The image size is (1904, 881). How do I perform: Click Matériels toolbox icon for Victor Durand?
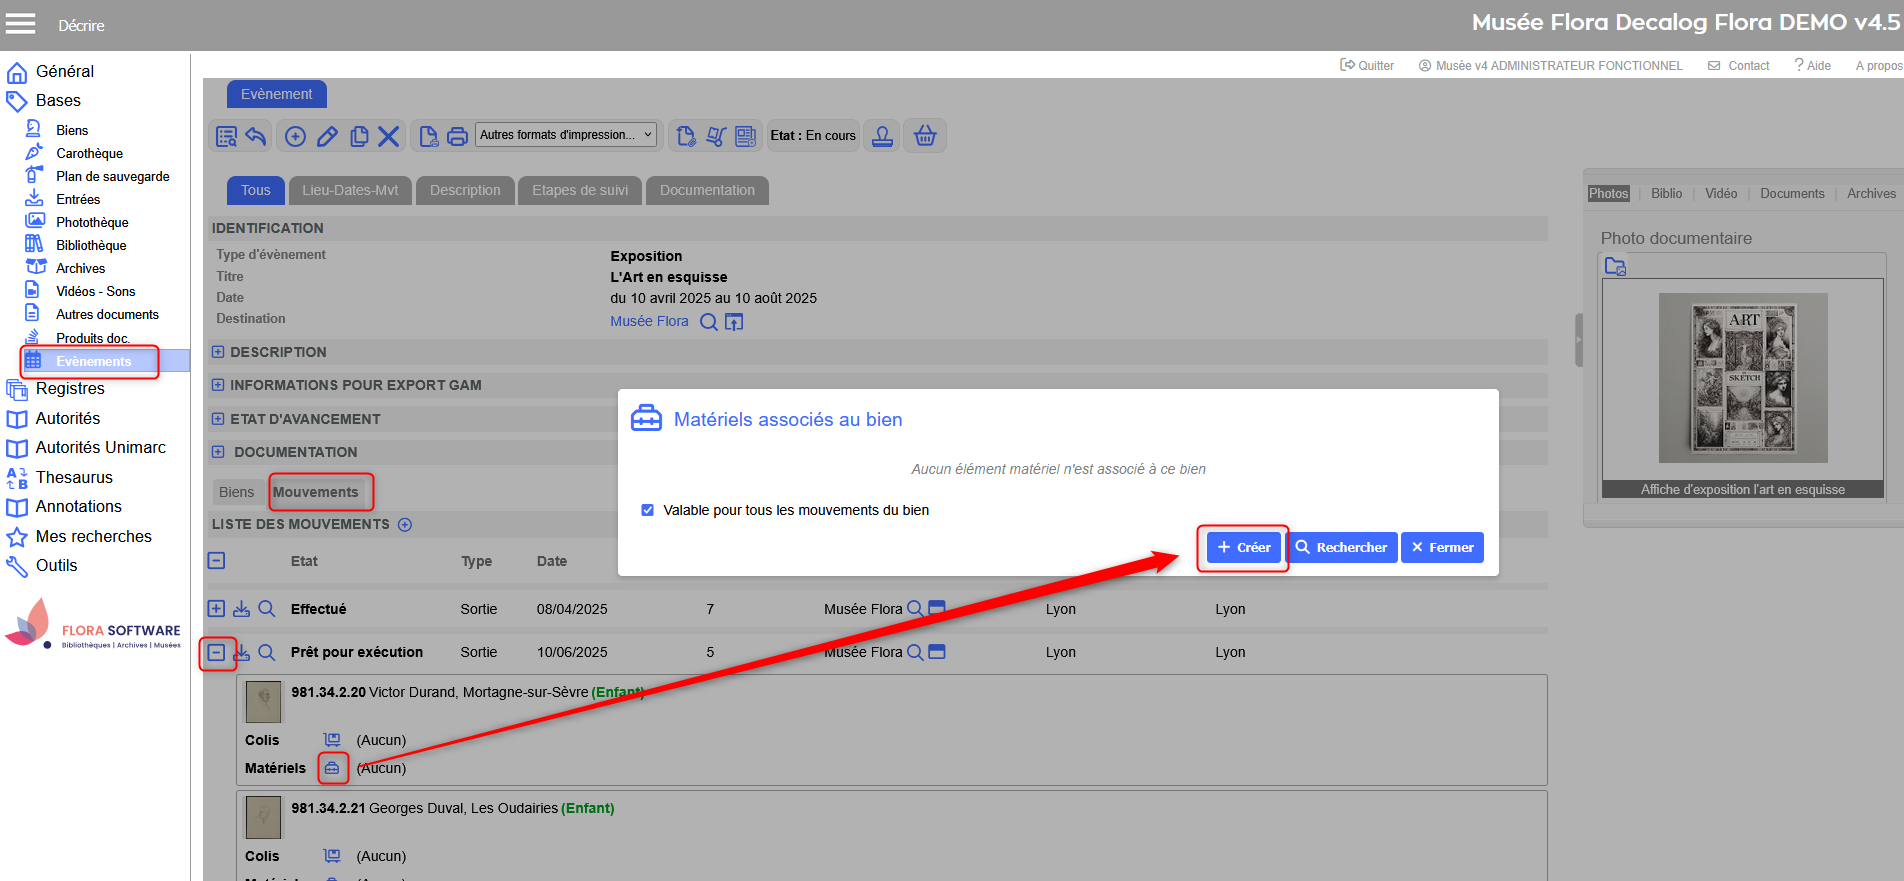(332, 768)
